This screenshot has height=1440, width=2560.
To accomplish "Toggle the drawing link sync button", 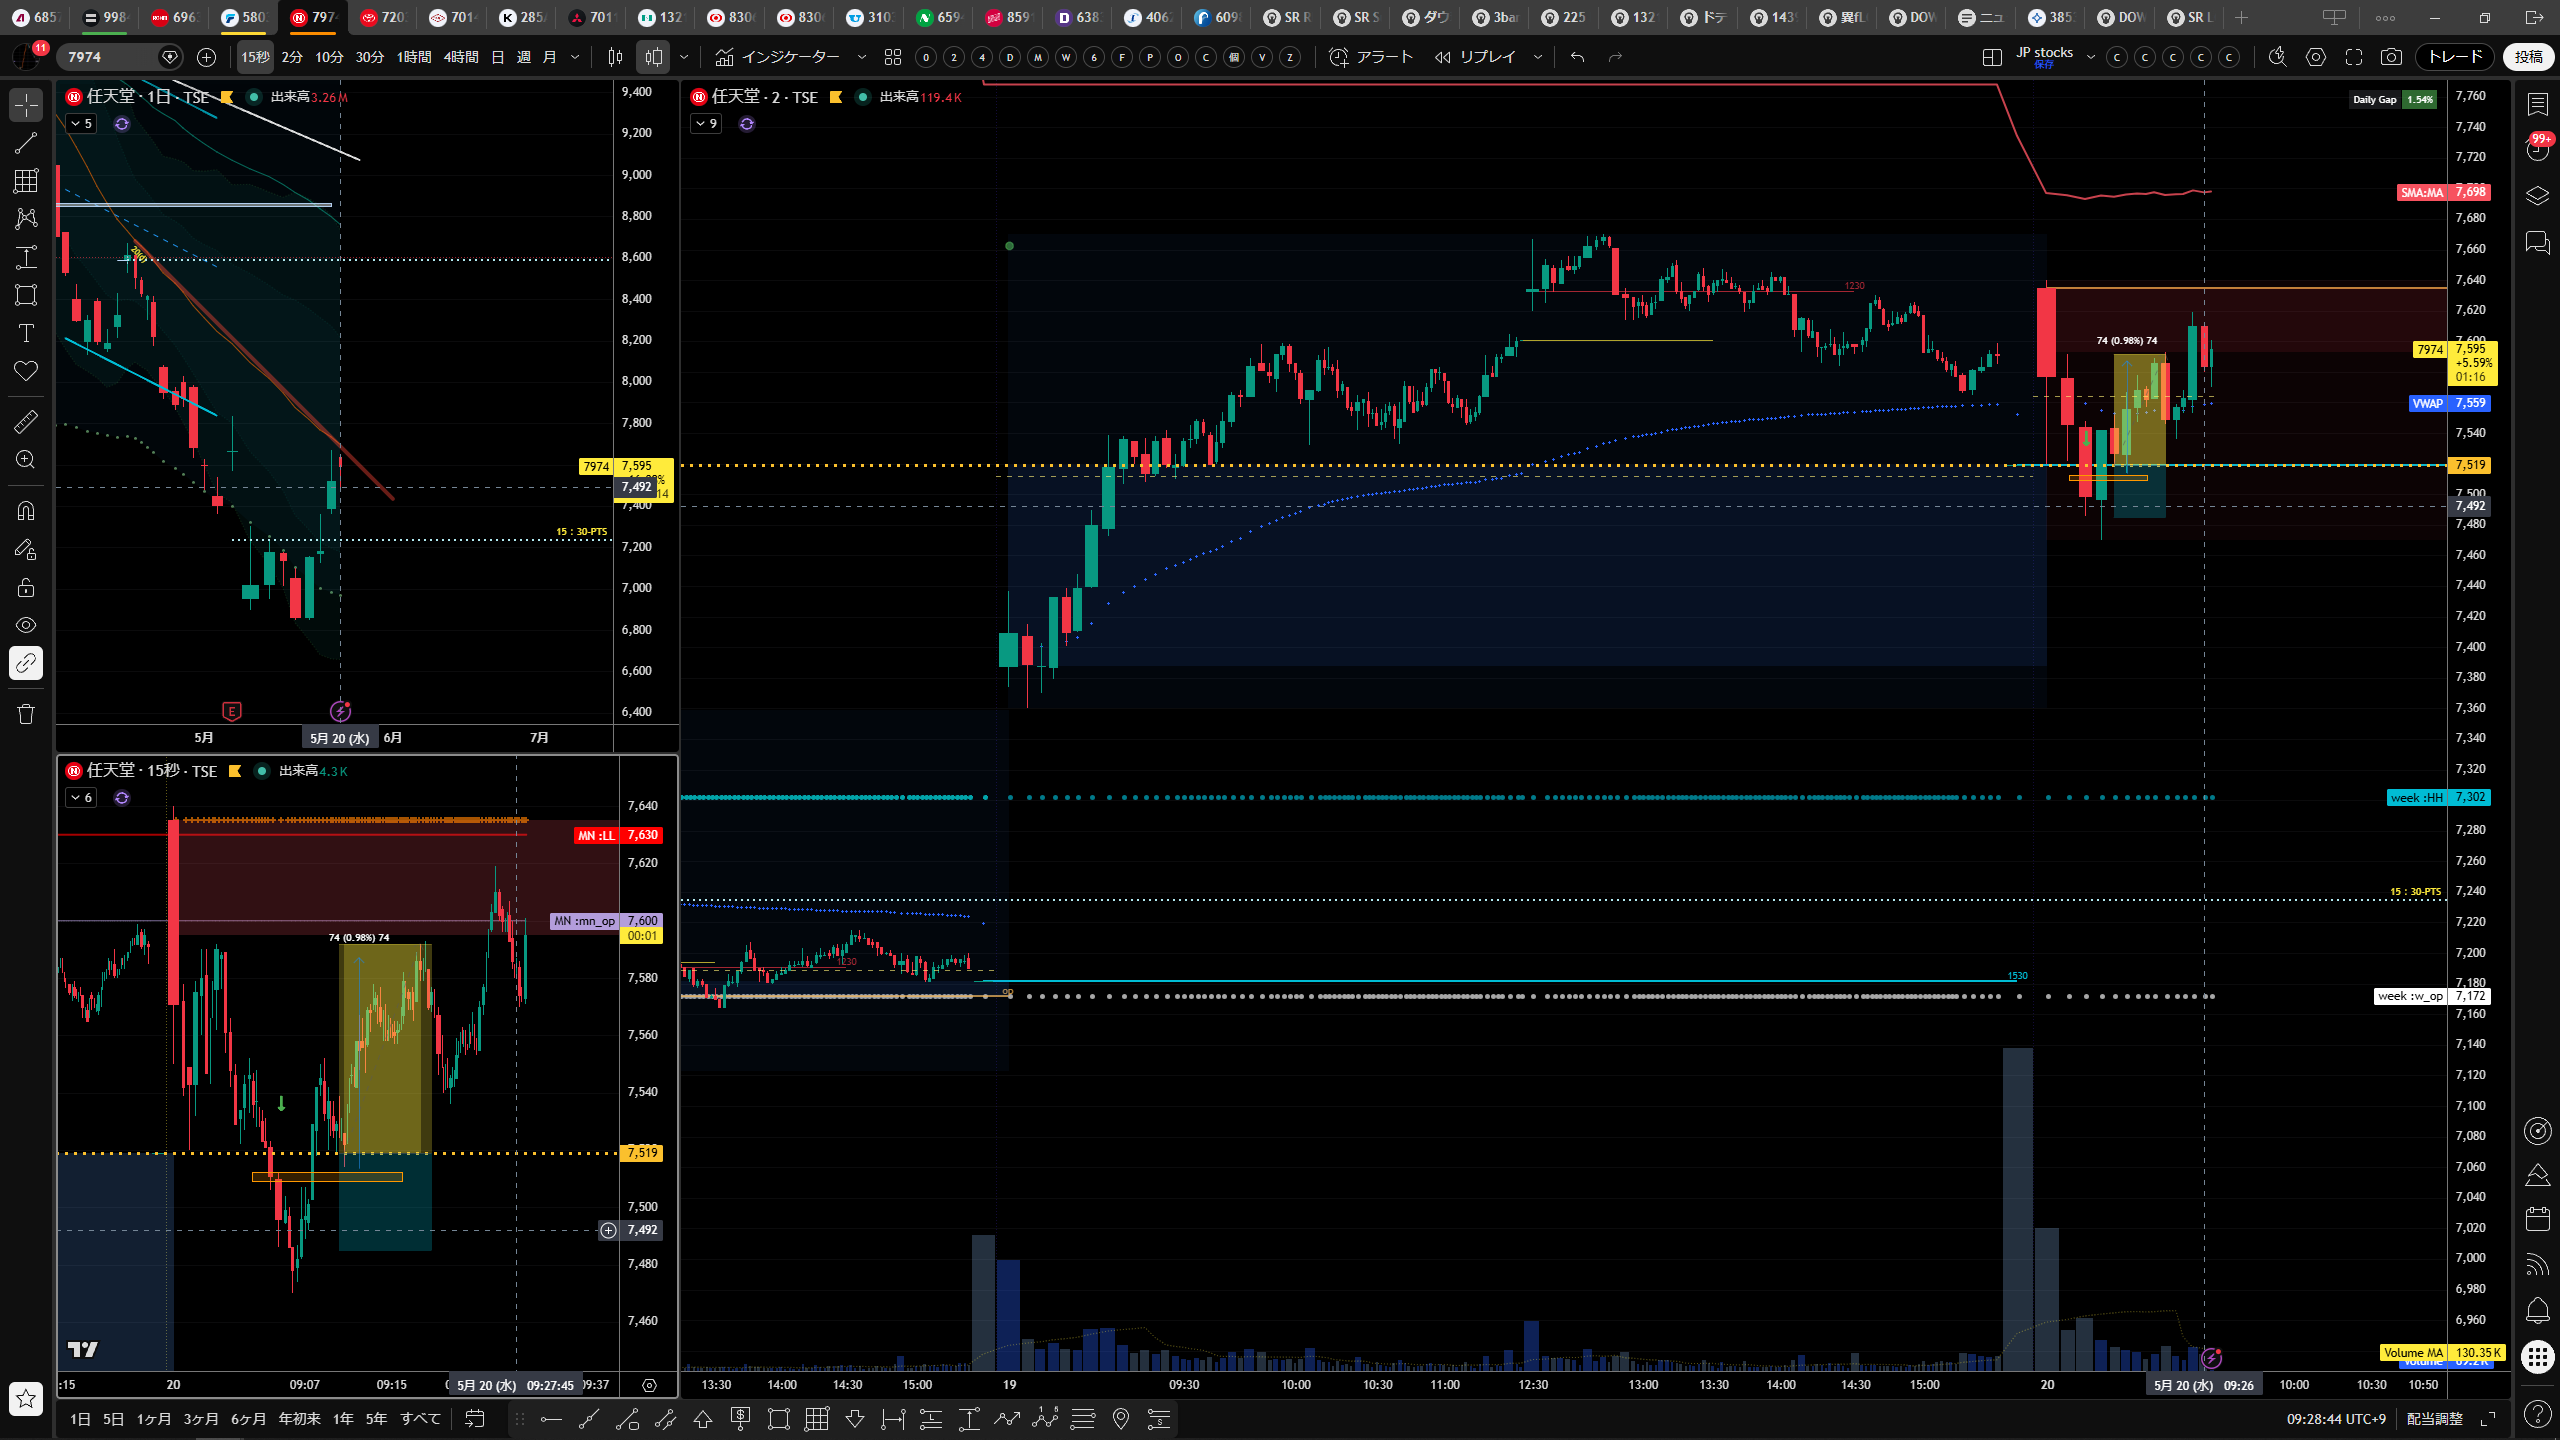I will [x=26, y=663].
